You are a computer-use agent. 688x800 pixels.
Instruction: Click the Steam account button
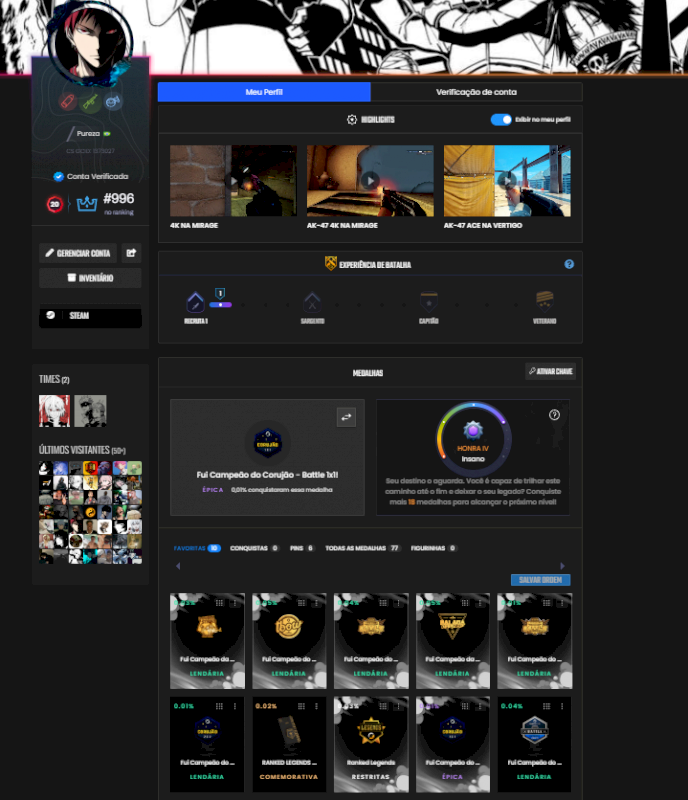90,316
